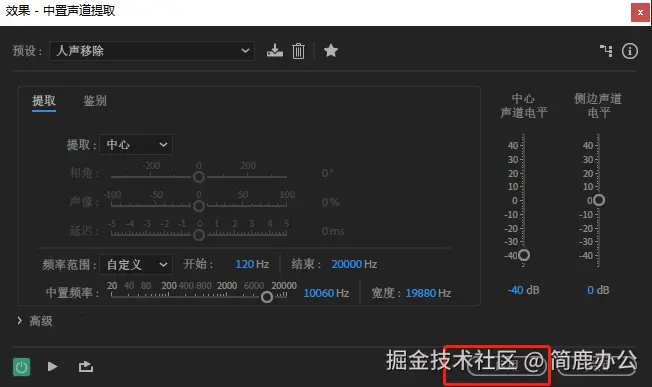Mark preset as favorite with star
652x387 pixels.
[331, 51]
